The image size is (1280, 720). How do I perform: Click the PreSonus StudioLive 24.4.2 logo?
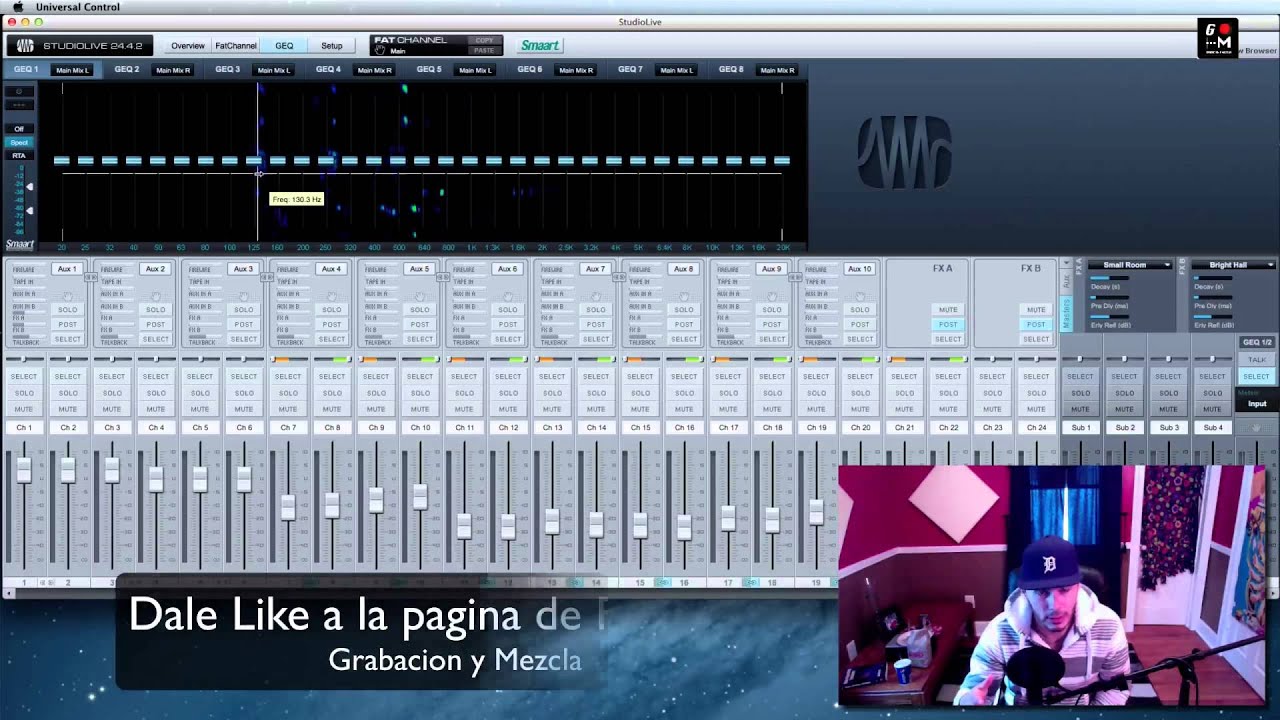pyautogui.click(x=80, y=45)
